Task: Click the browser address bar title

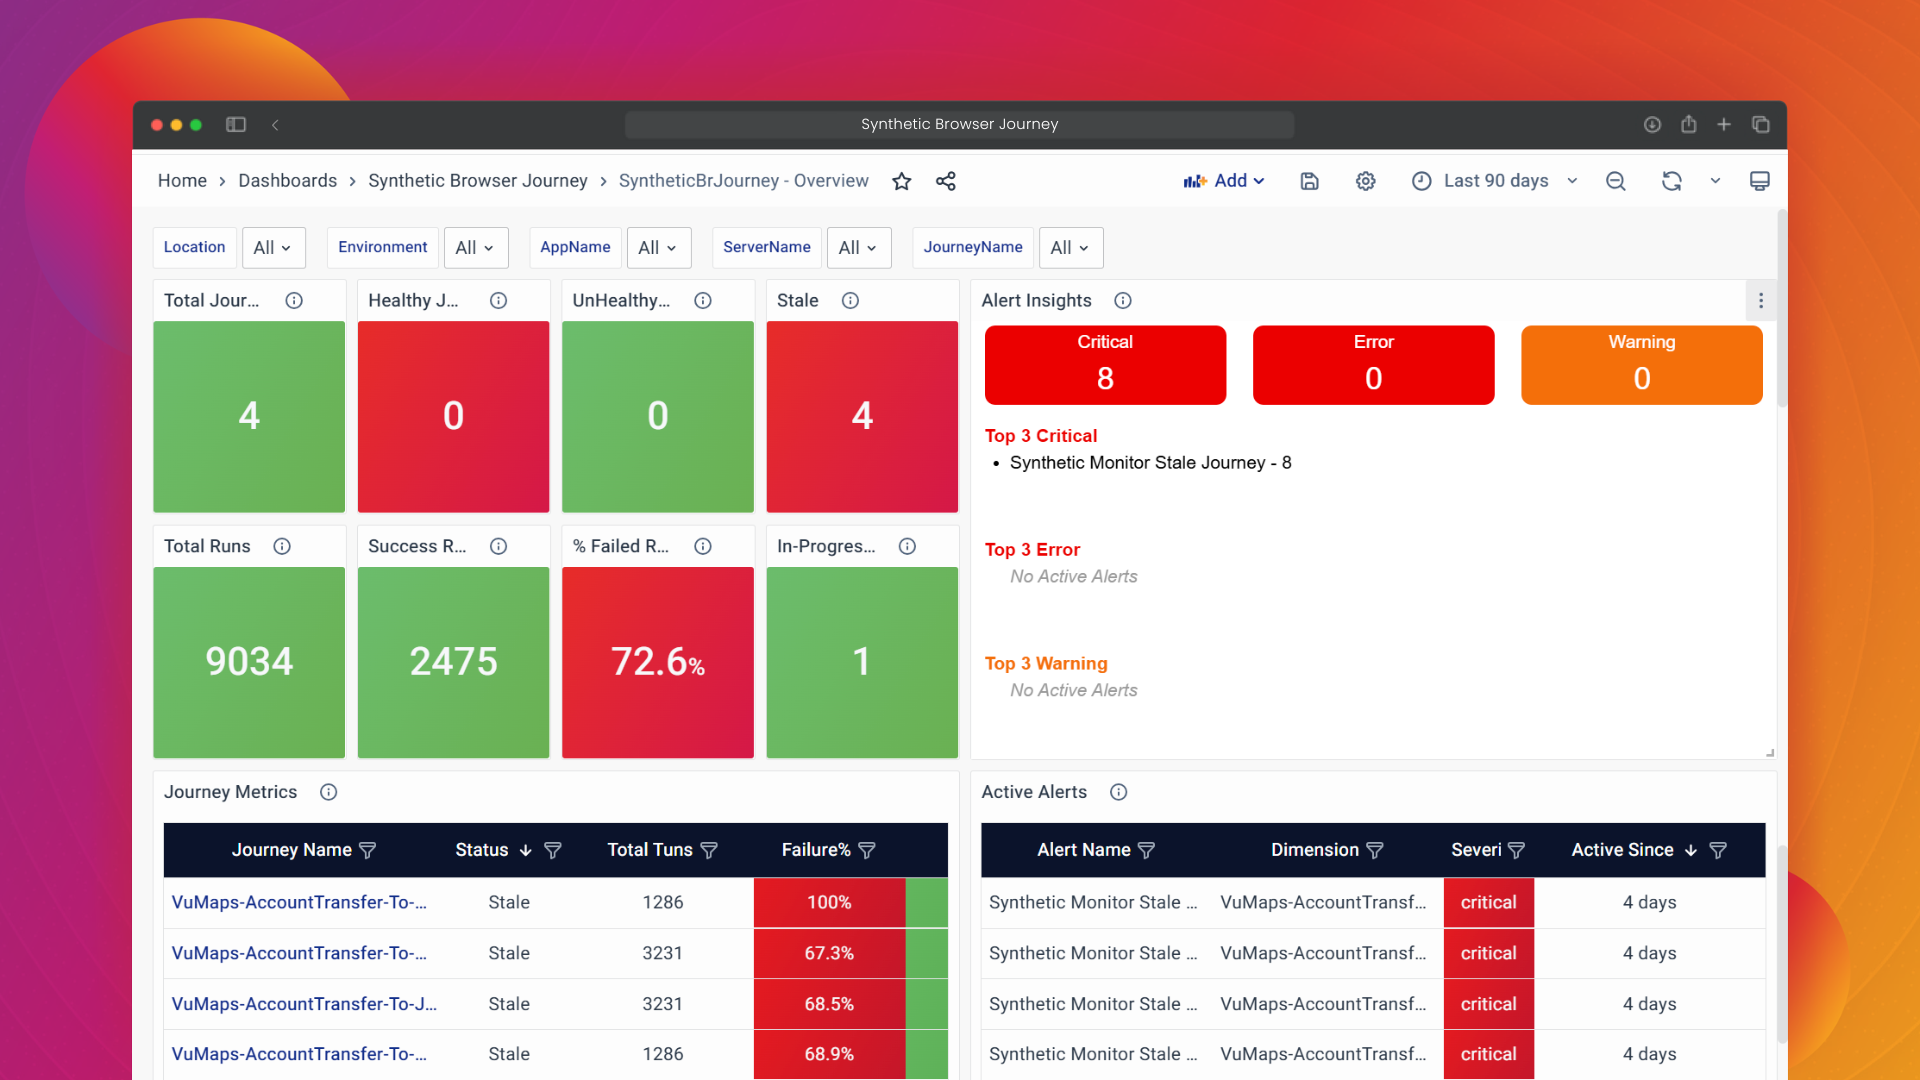Action: [959, 124]
